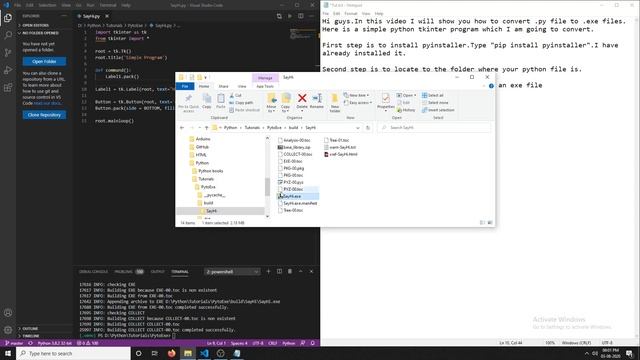This screenshot has width=640, height=360.
Task: Expand OUTLINE section in VS Code sidebar
Action: (x=30, y=329)
